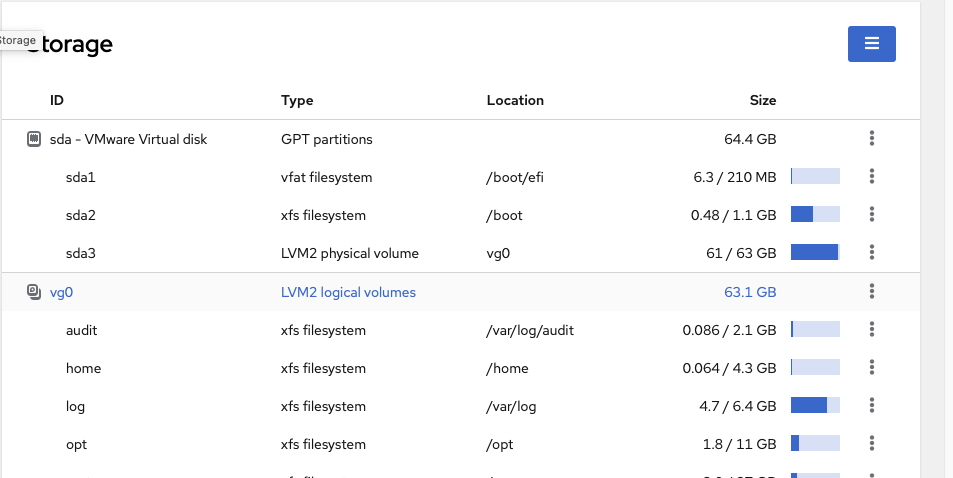Click the log volume usage bar
This screenshot has height=478, width=953.
tap(814, 406)
